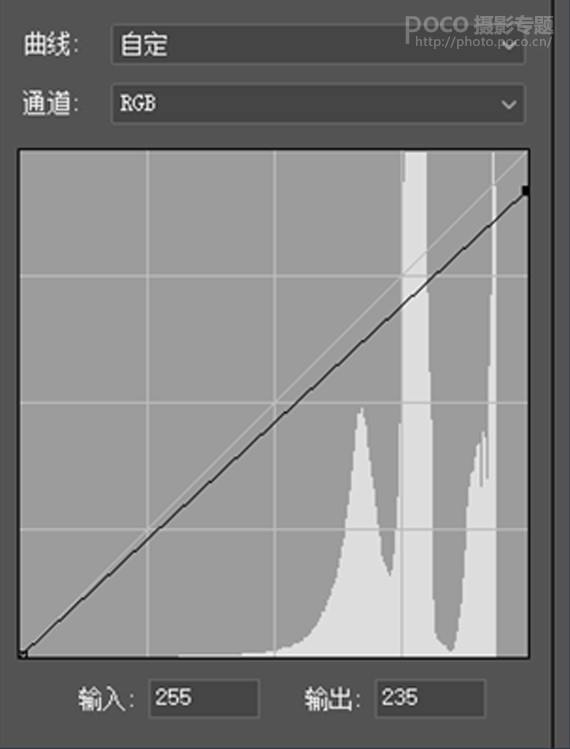Viewport: 570px width, 749px height.
Task: Click the left medium histogram peak
Action: tap(362, 525)
